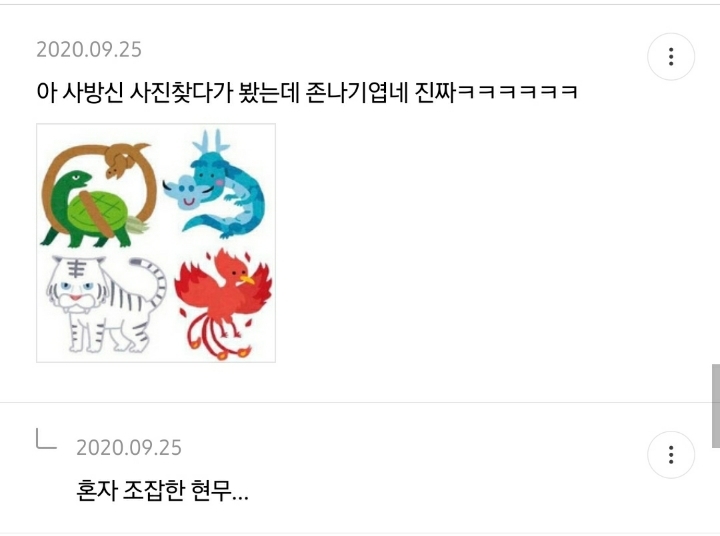Open the three-dot menu on the reply comment
The image size is (720, 536).
click(671, 455)
